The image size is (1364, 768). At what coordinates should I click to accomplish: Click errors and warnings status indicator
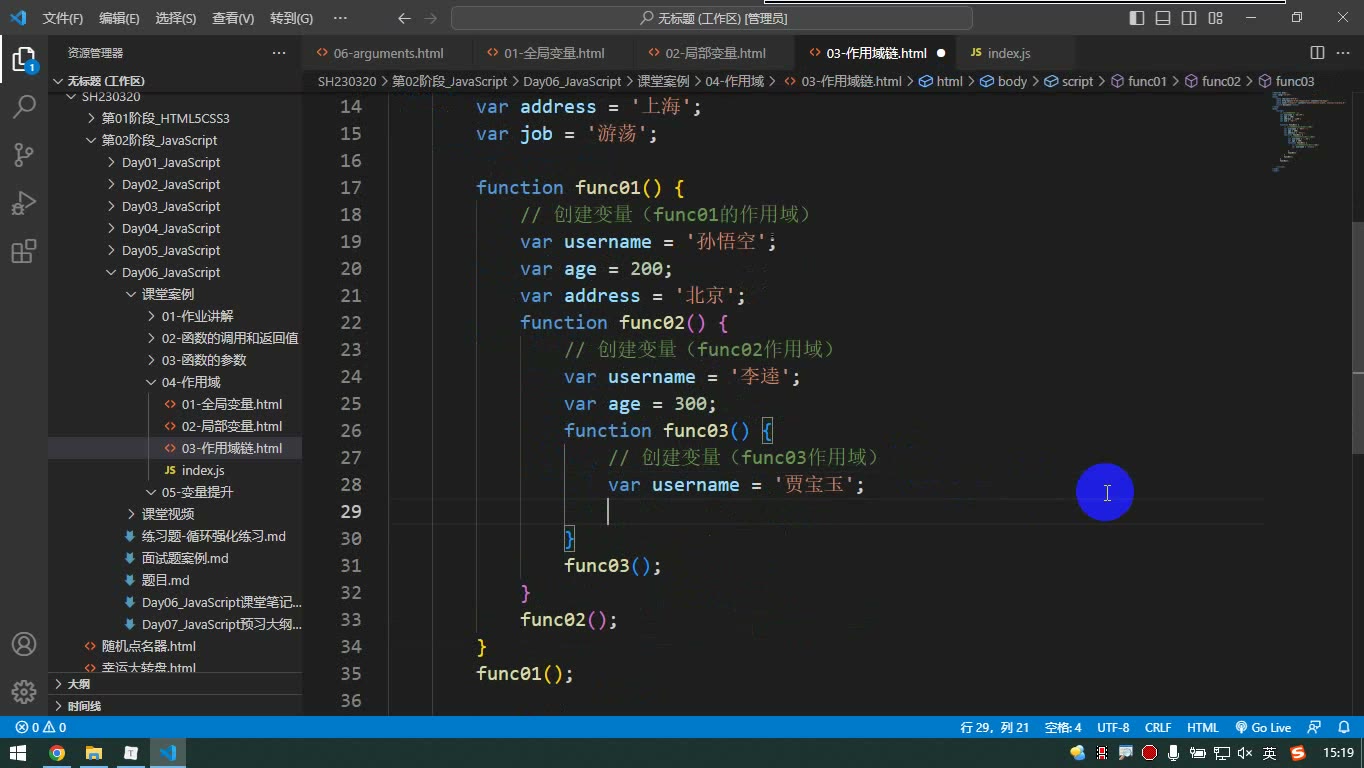[x=41, y=728]
